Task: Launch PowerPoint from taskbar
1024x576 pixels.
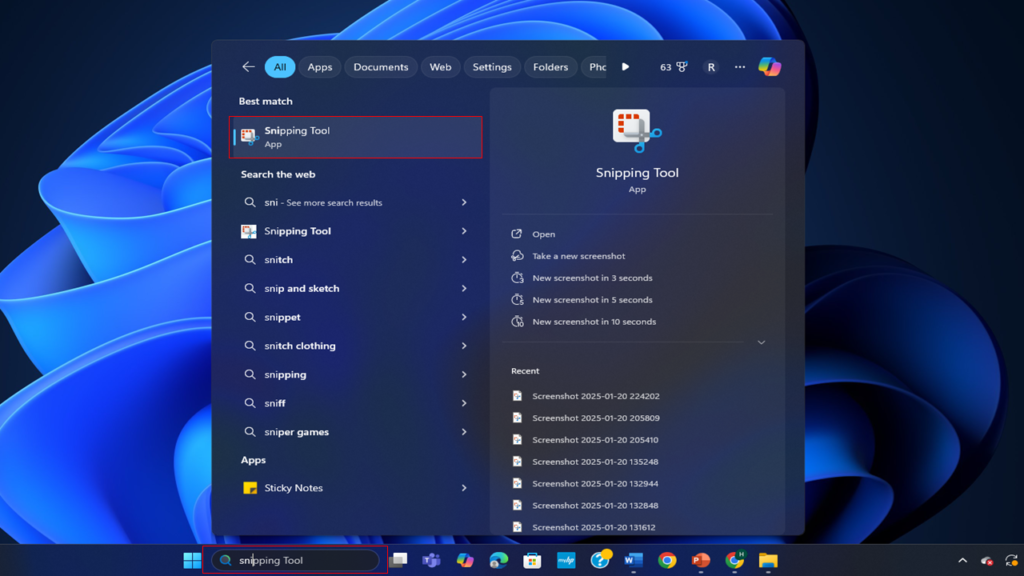Action: [701, 560]
